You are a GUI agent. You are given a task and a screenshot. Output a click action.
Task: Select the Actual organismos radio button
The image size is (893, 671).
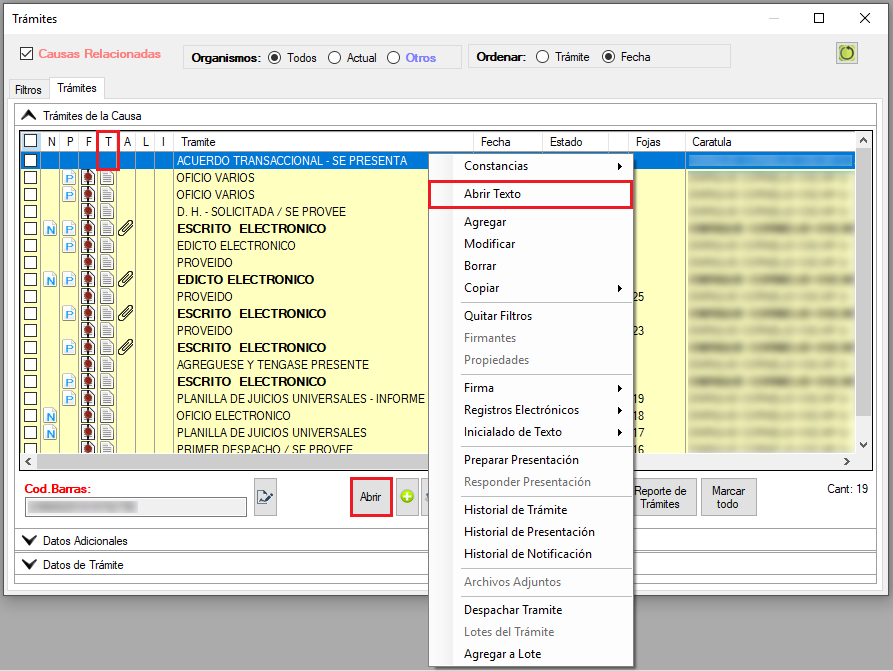click(x=335, y=58)
